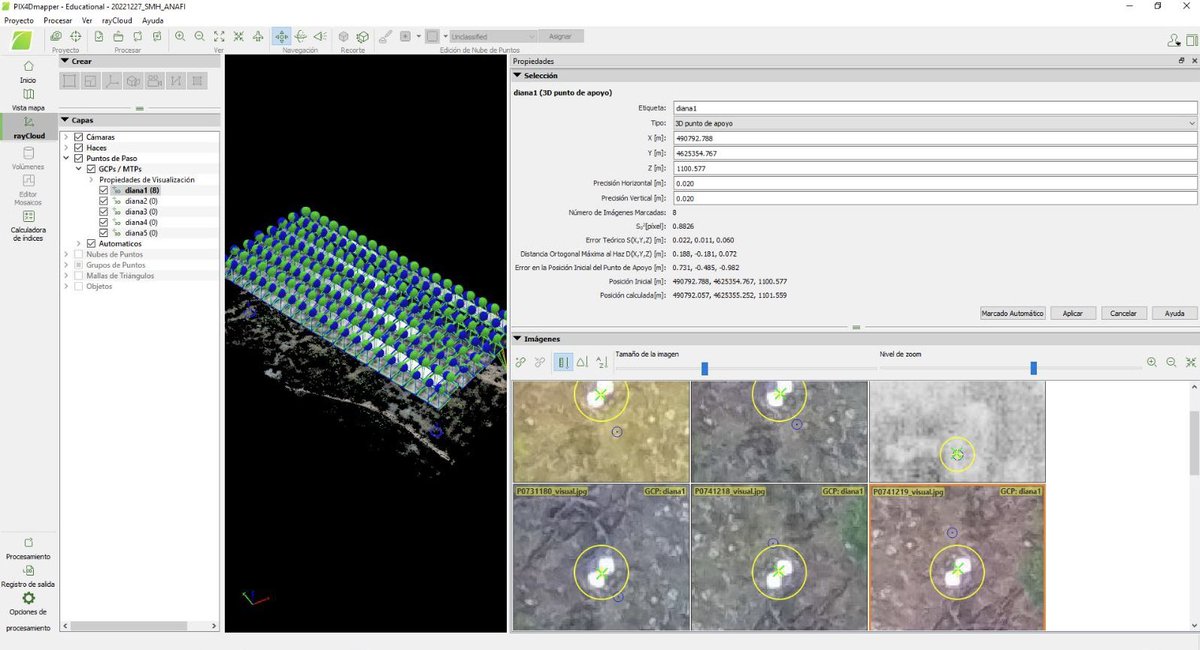Open Registro de salida log

[x=28, y=575]
